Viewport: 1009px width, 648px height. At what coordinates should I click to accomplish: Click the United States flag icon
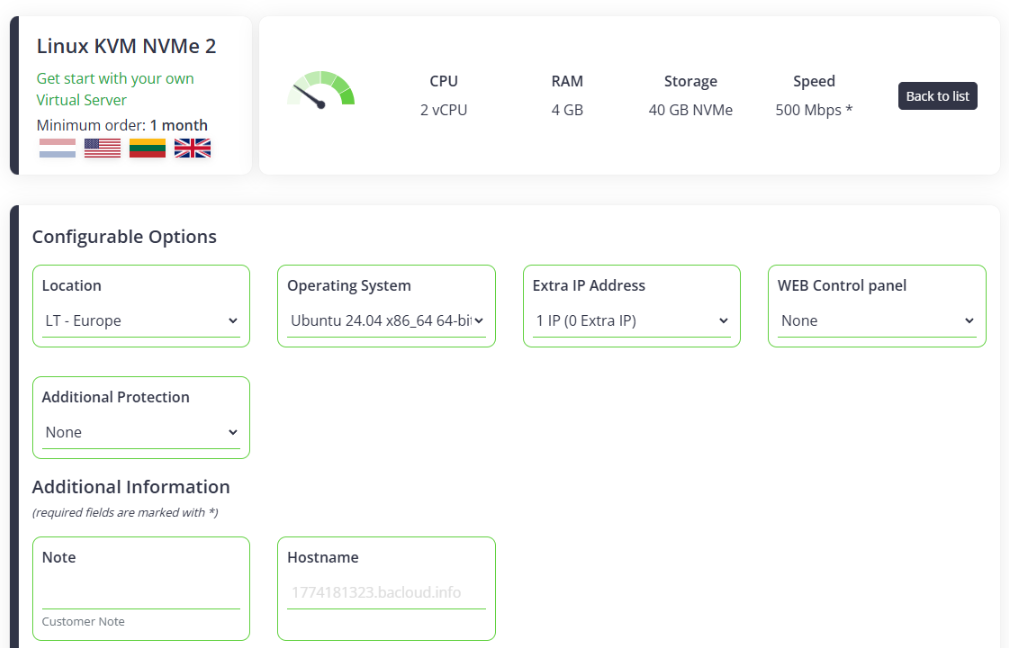102,148
